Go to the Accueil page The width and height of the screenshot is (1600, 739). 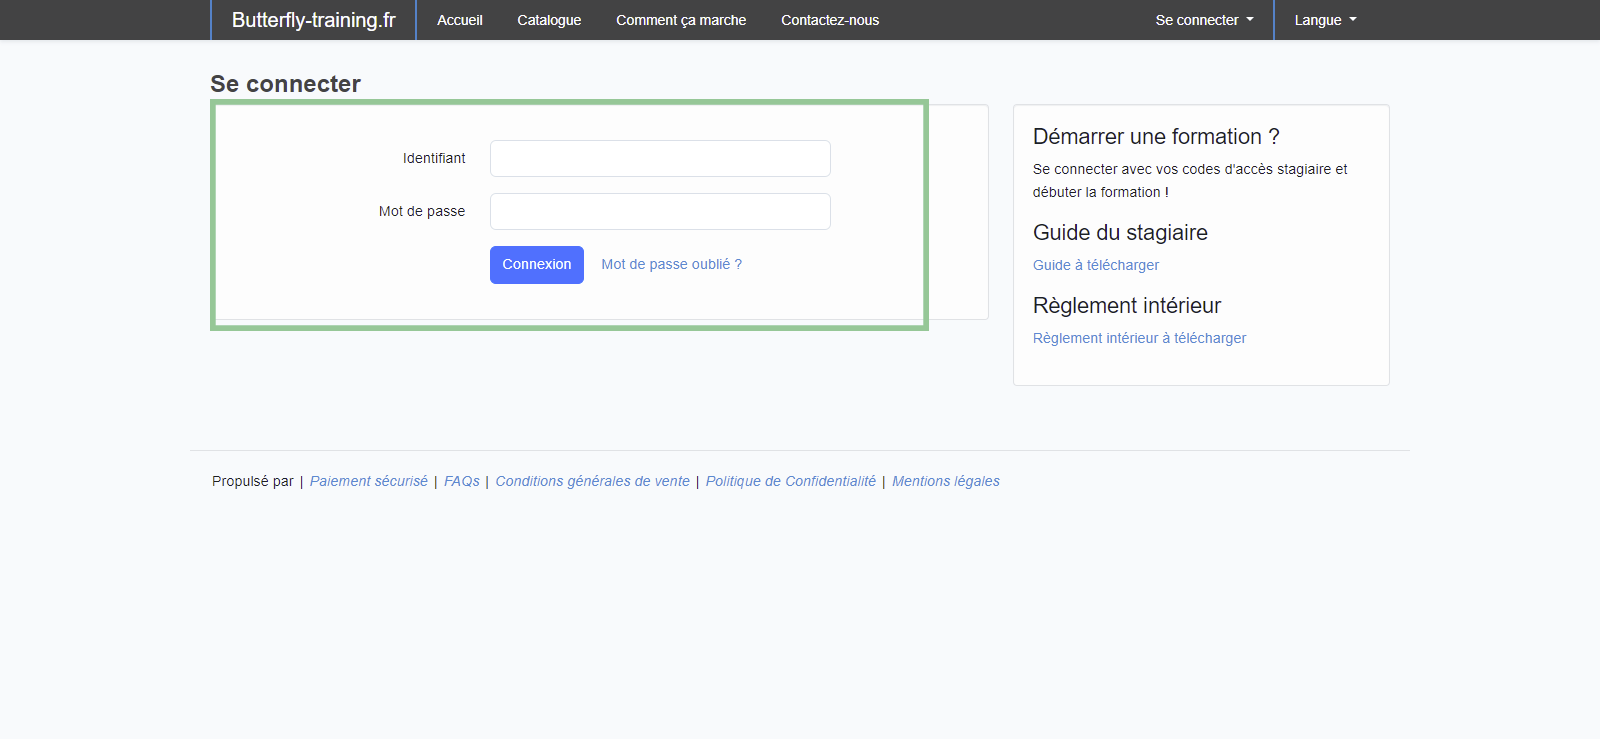pos(459,20)
